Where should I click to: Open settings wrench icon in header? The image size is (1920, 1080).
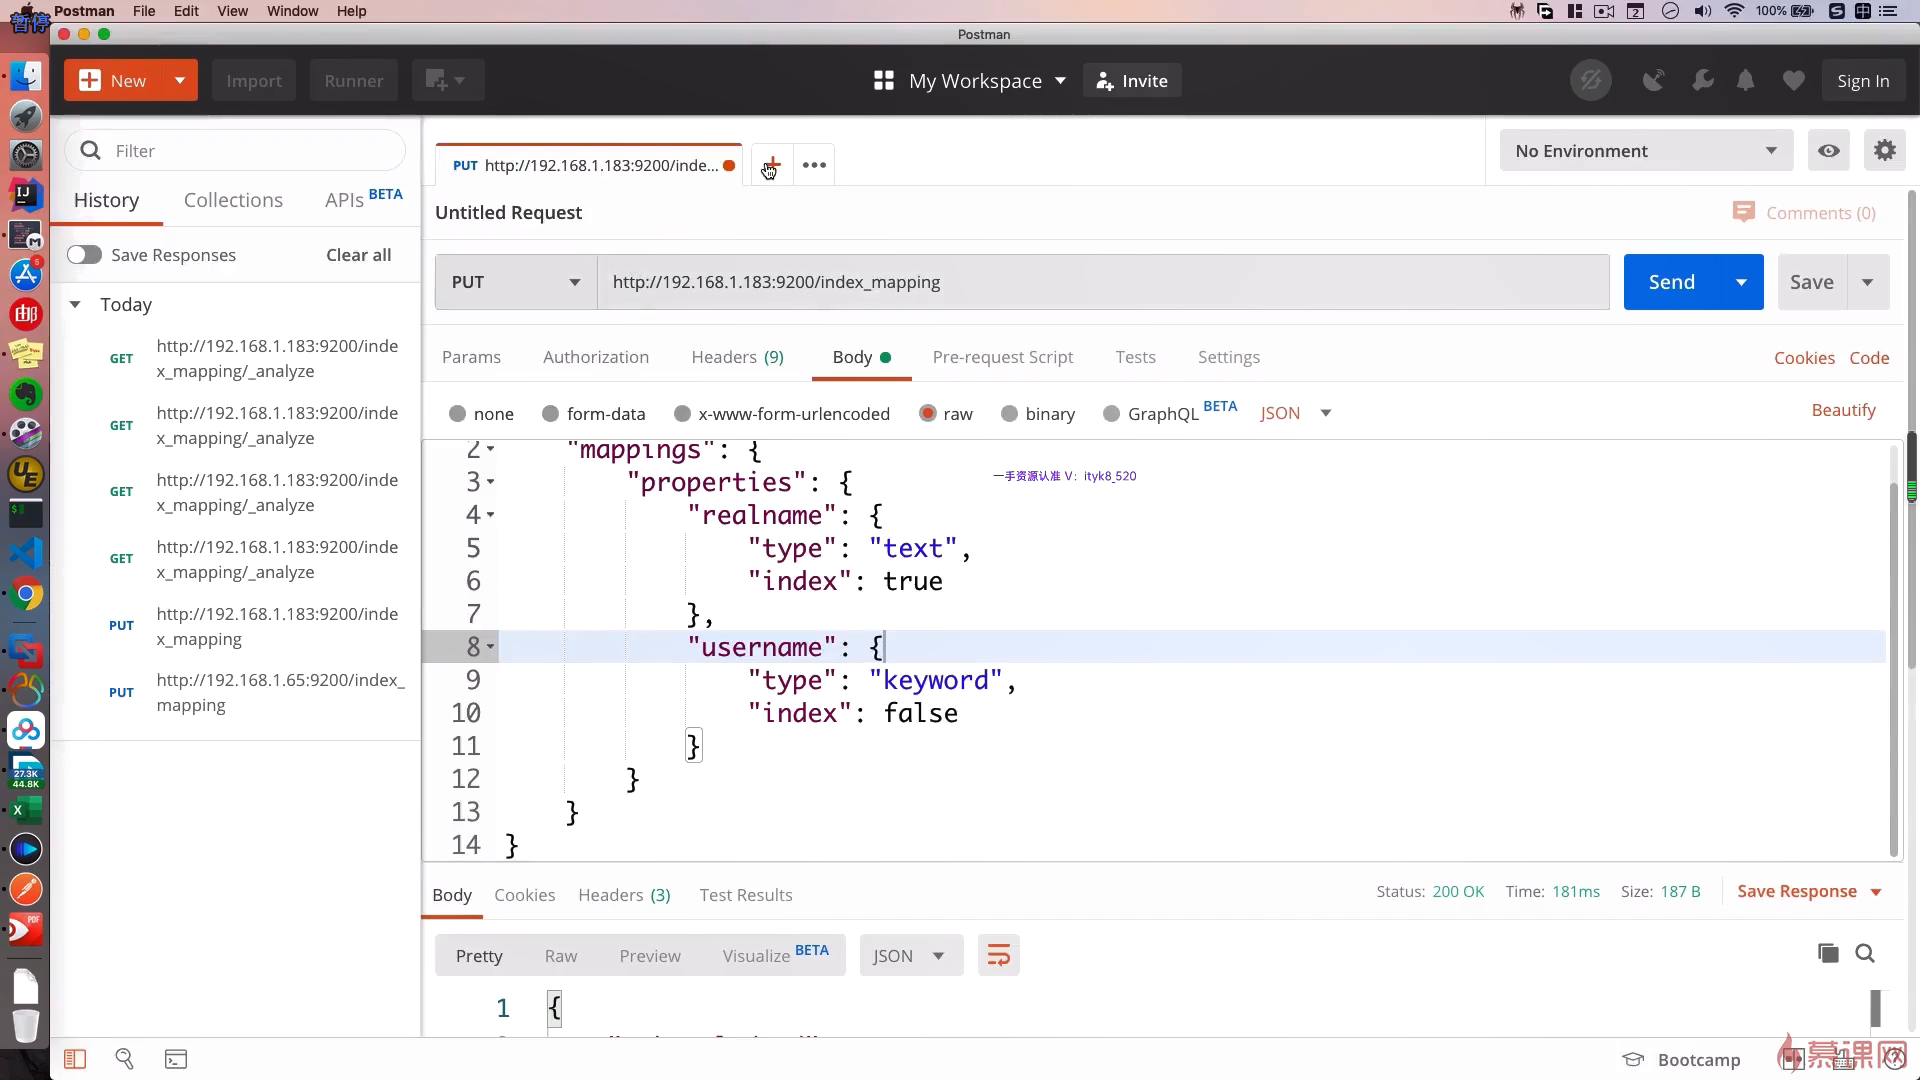[x=1702, y=81]
